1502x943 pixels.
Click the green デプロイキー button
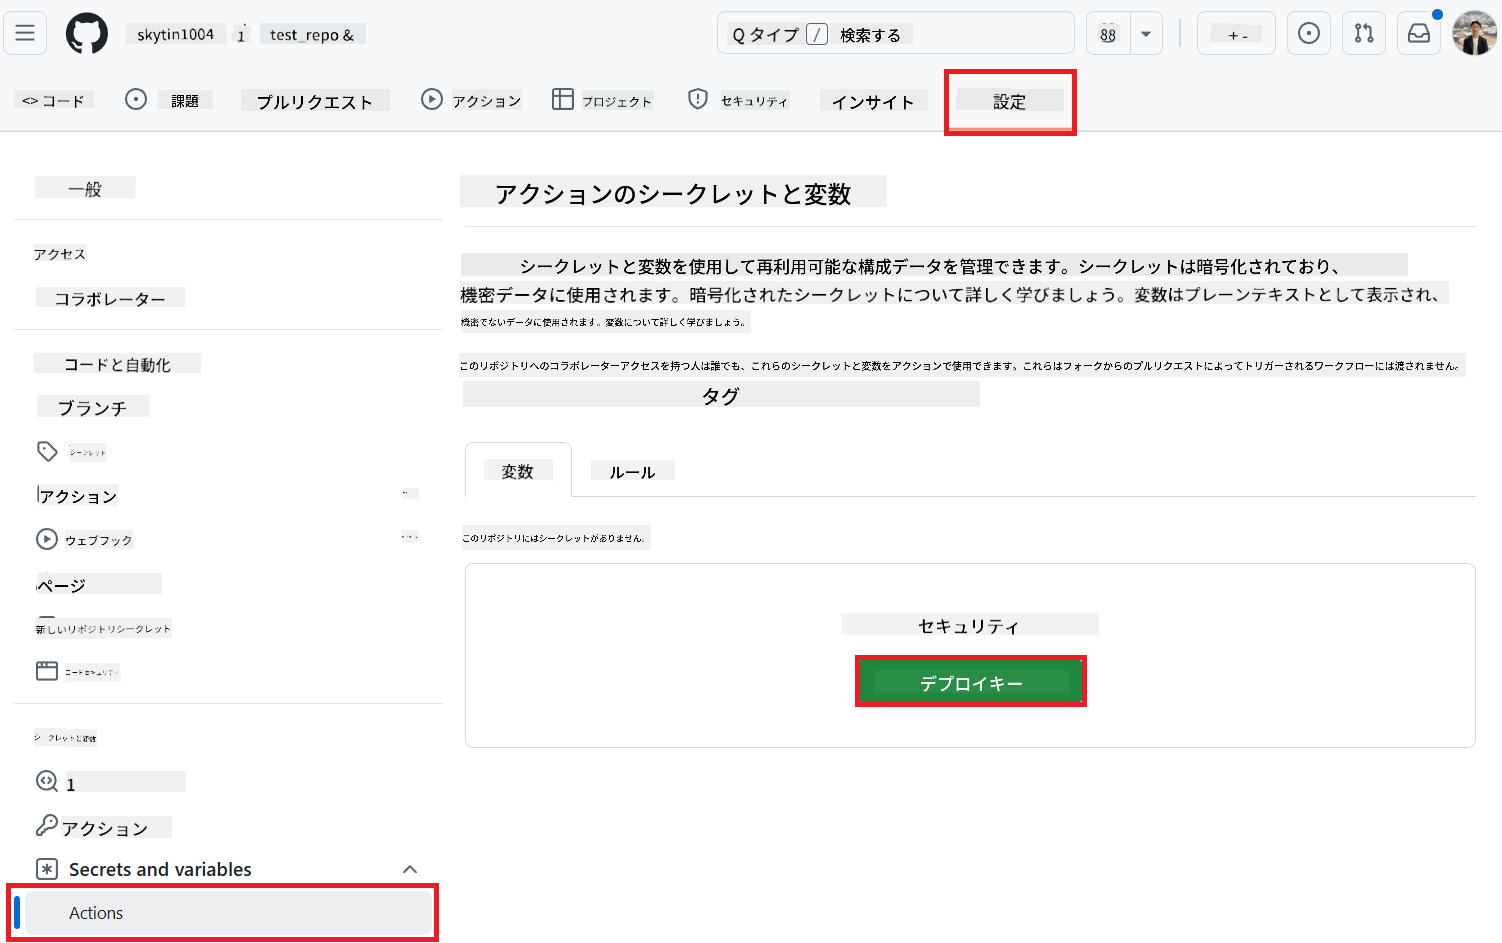tap(971, 682)
